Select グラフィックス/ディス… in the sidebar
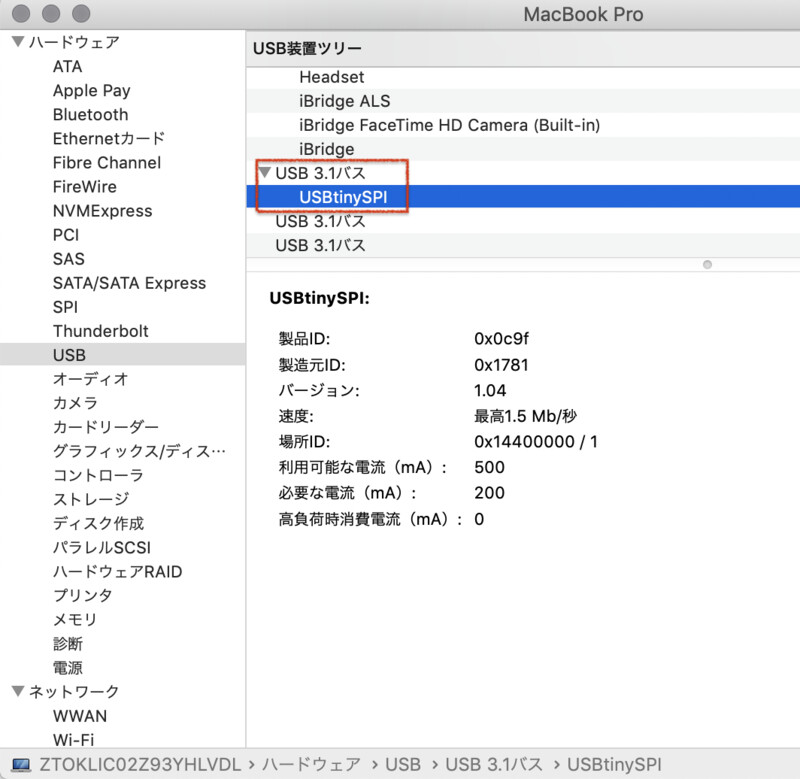The height and width of the screenshot is (779, 800). coord(139,451)
